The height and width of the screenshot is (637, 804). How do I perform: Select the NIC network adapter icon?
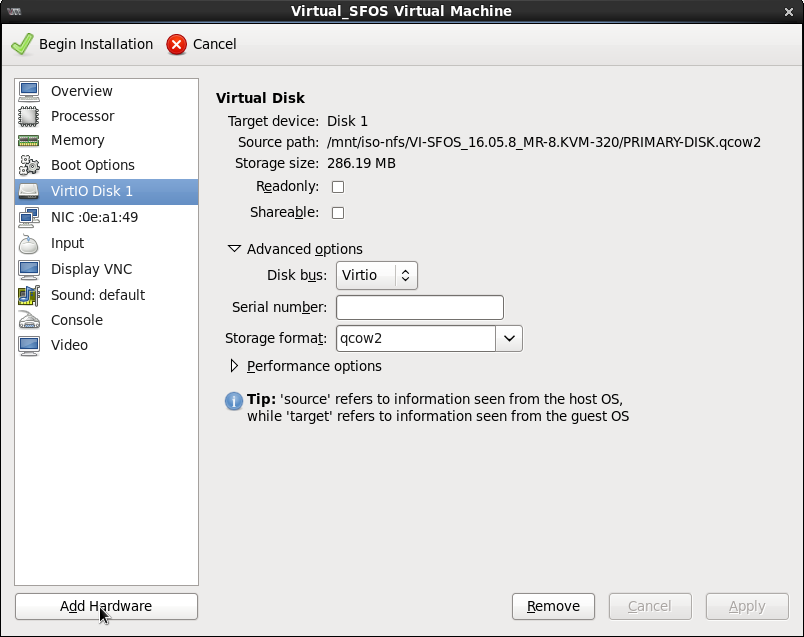coord(29,217)
